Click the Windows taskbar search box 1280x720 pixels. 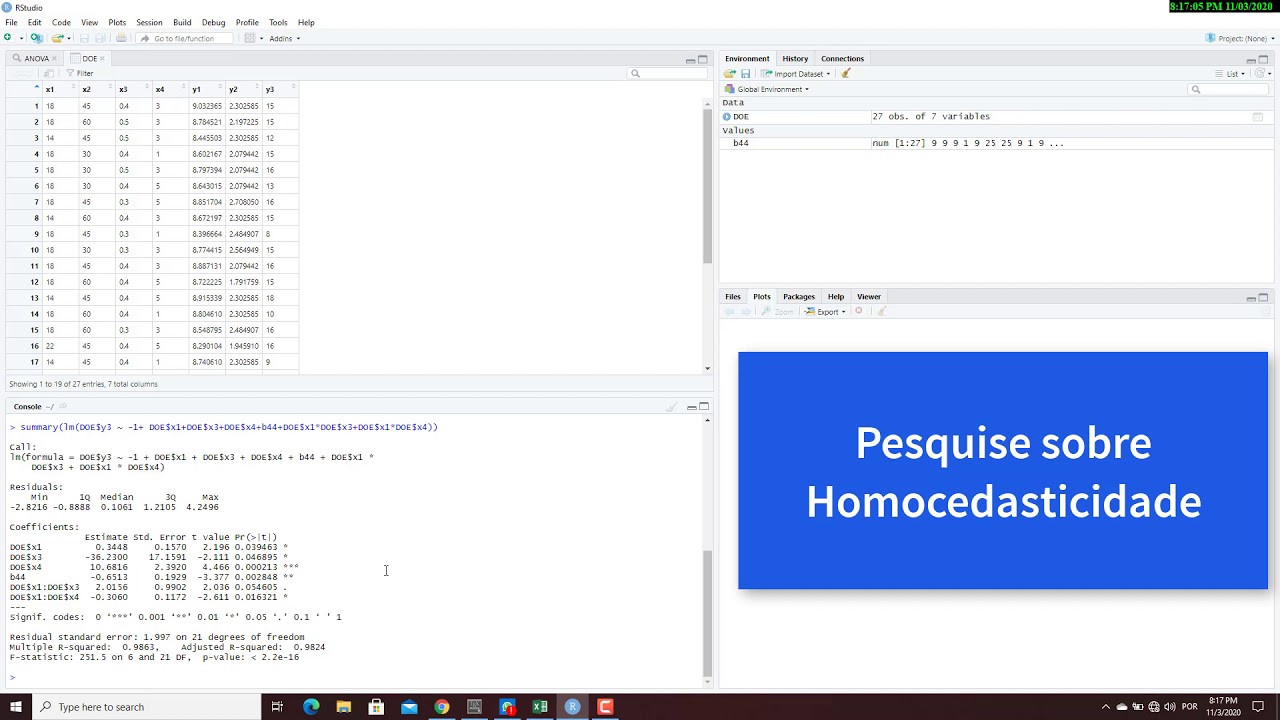145,707
